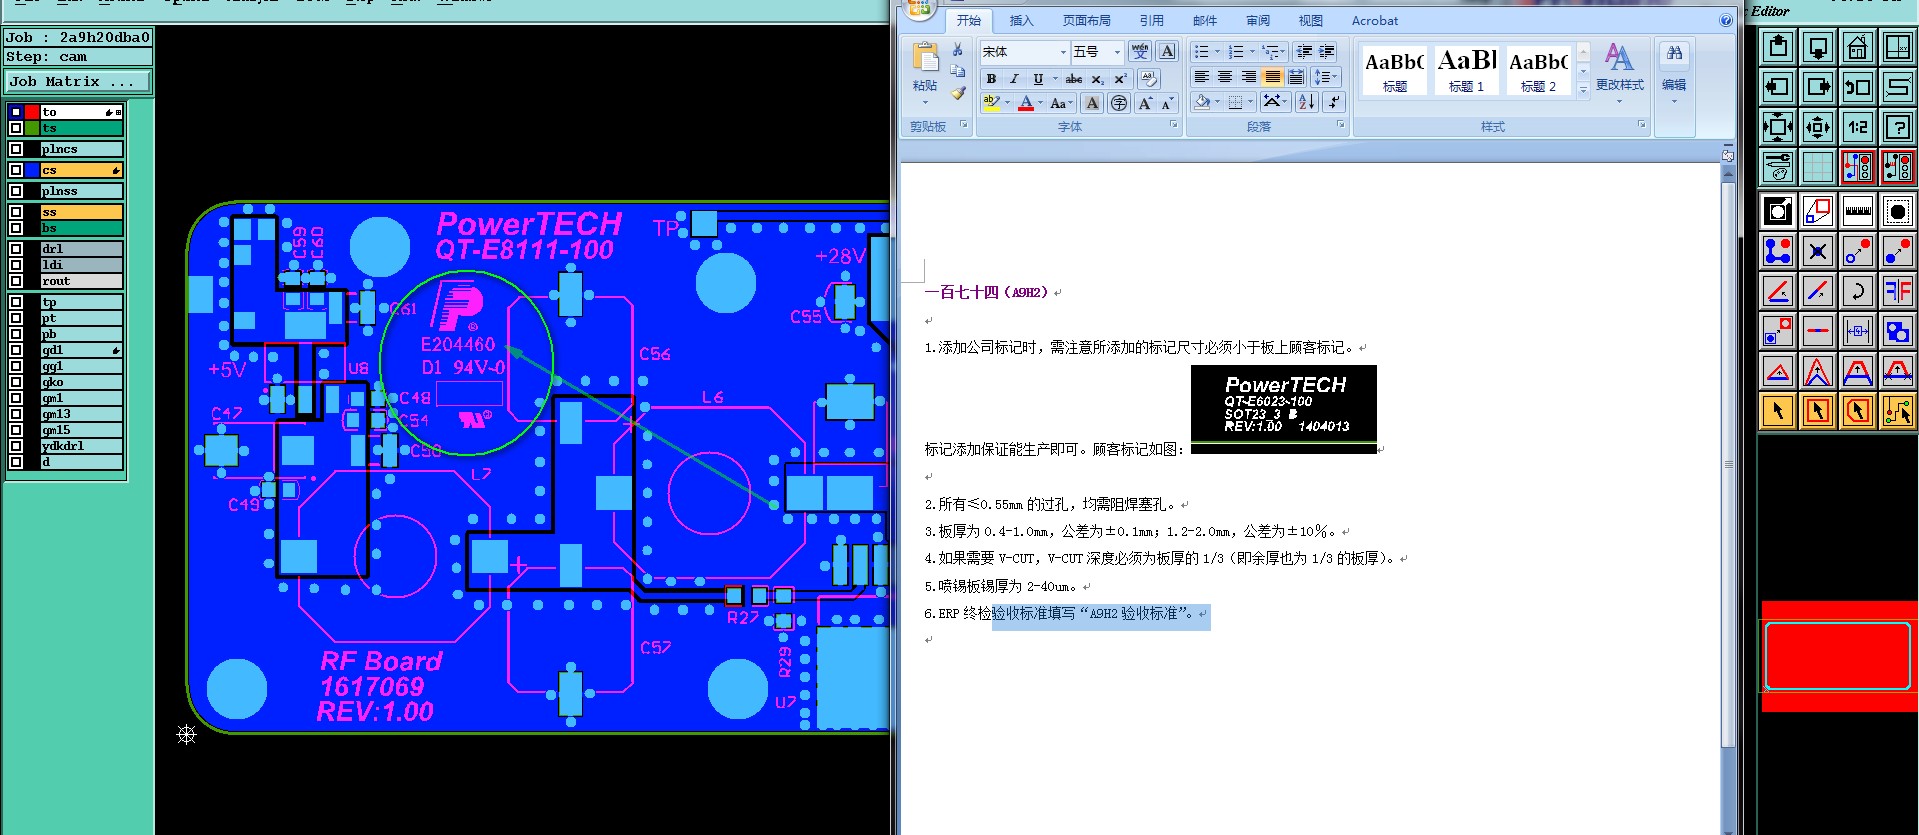
Task: Toggle Bold formatting in Word
Action: click(991, 78)
